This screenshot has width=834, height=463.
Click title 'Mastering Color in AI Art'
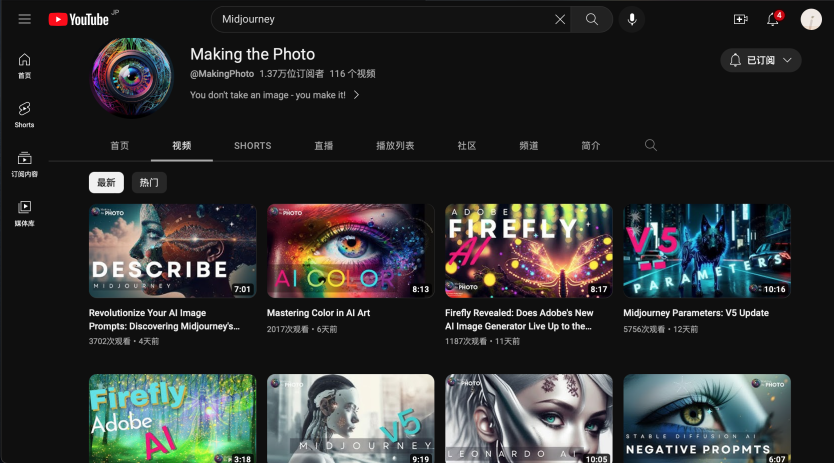[x=318, y=313]
